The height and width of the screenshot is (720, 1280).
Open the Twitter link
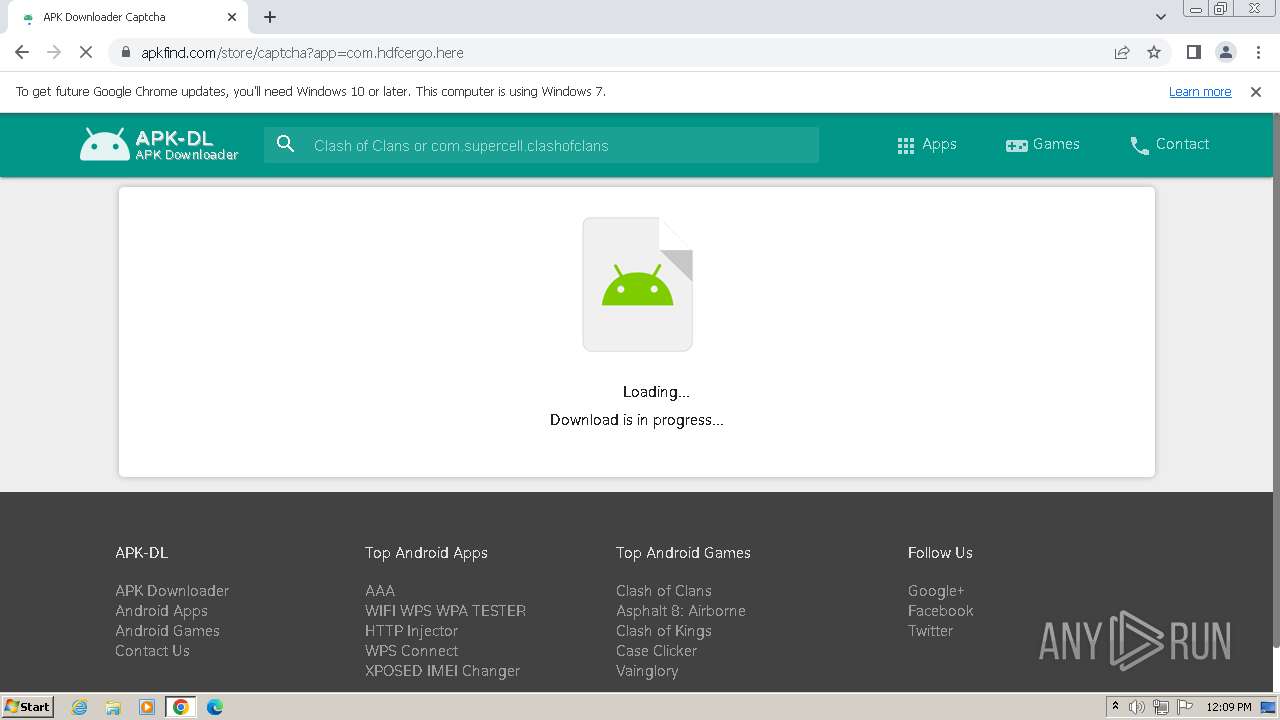[930, 631]
